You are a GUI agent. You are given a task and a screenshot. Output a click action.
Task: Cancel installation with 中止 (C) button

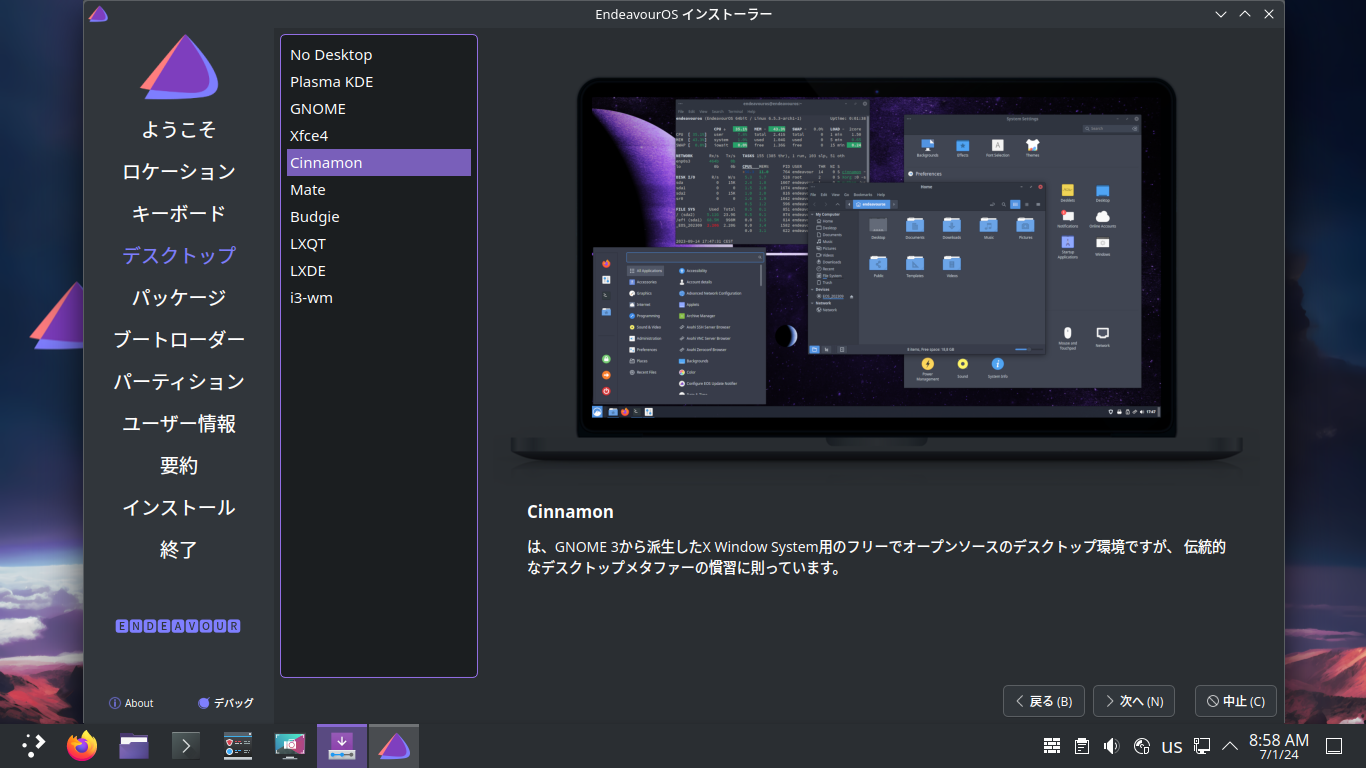click(x=1236, y=701)
